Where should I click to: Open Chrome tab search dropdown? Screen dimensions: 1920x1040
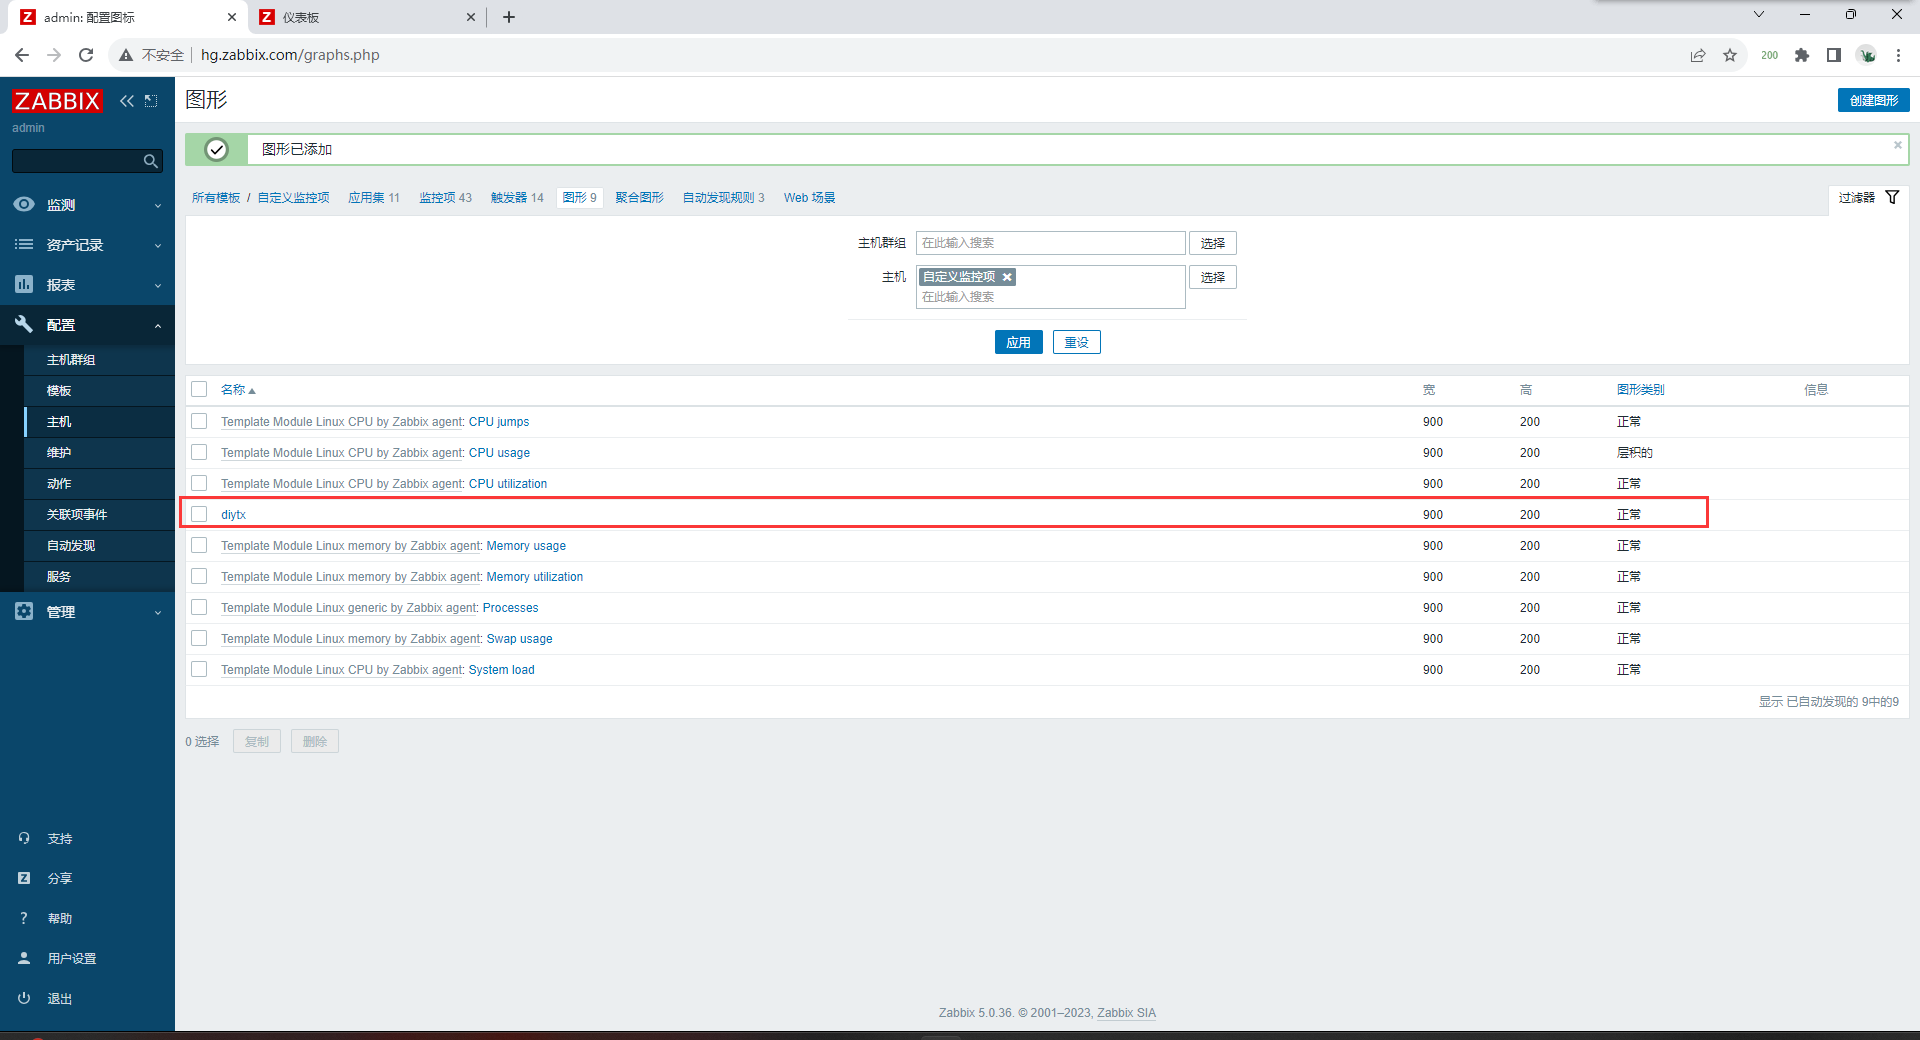pos(1759,15)
